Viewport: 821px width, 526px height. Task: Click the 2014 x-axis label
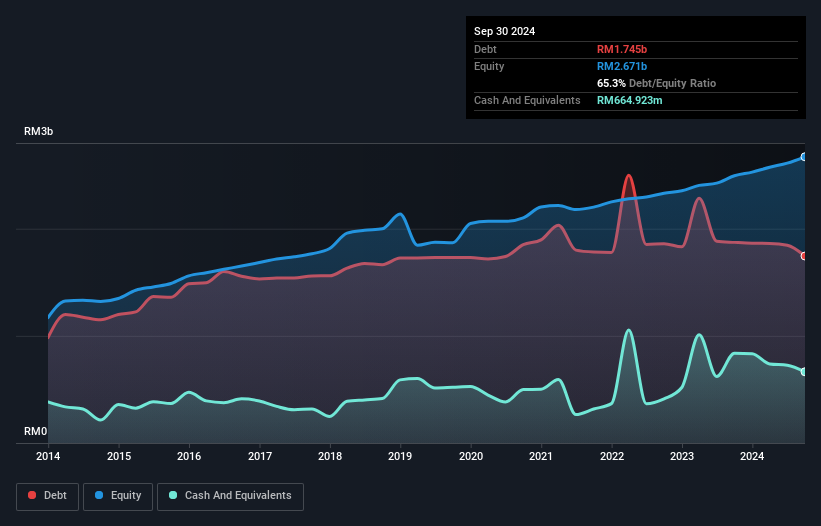point(48,456)
